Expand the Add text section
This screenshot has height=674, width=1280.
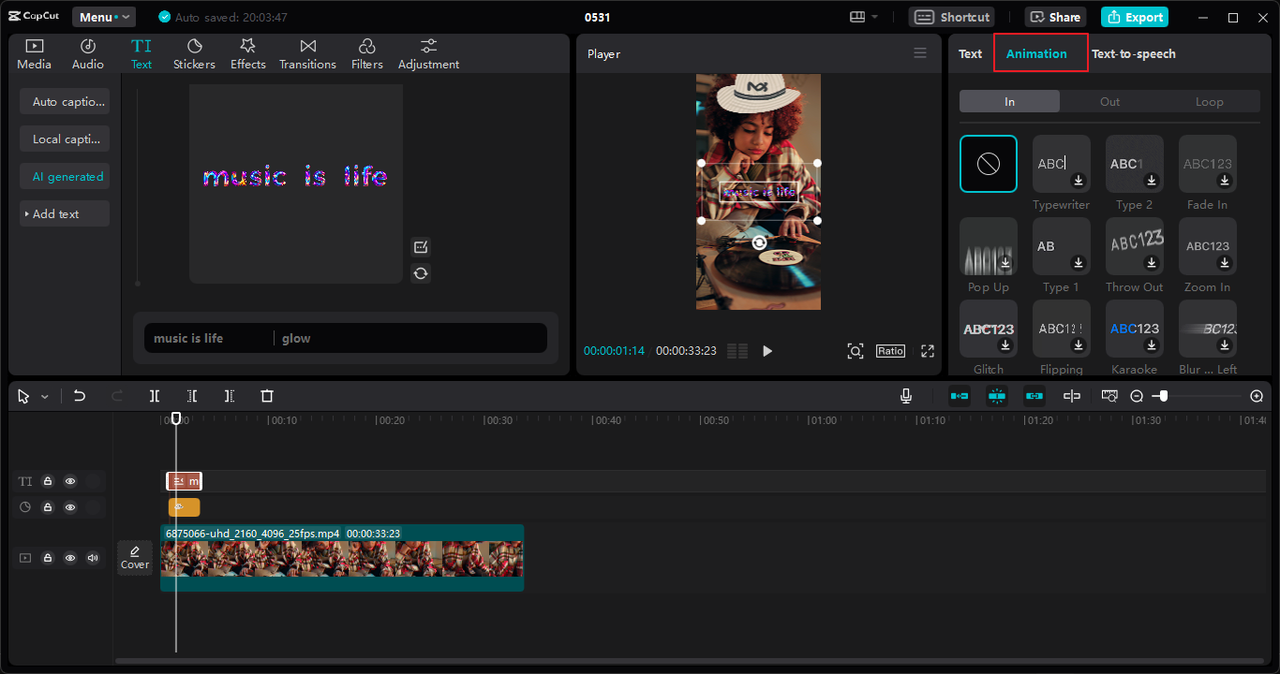pyautogui.click(x=64, y=214)
